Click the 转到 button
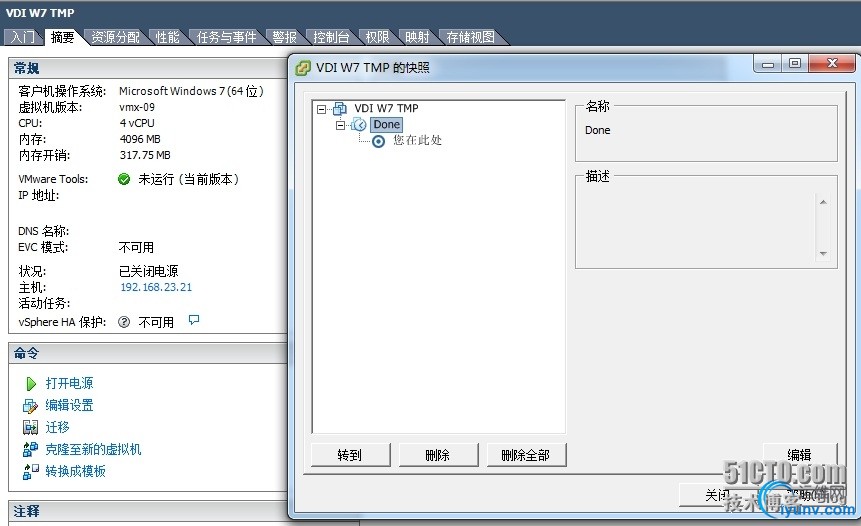The height and width of the screenshot is (526, 861). (350, 455)
